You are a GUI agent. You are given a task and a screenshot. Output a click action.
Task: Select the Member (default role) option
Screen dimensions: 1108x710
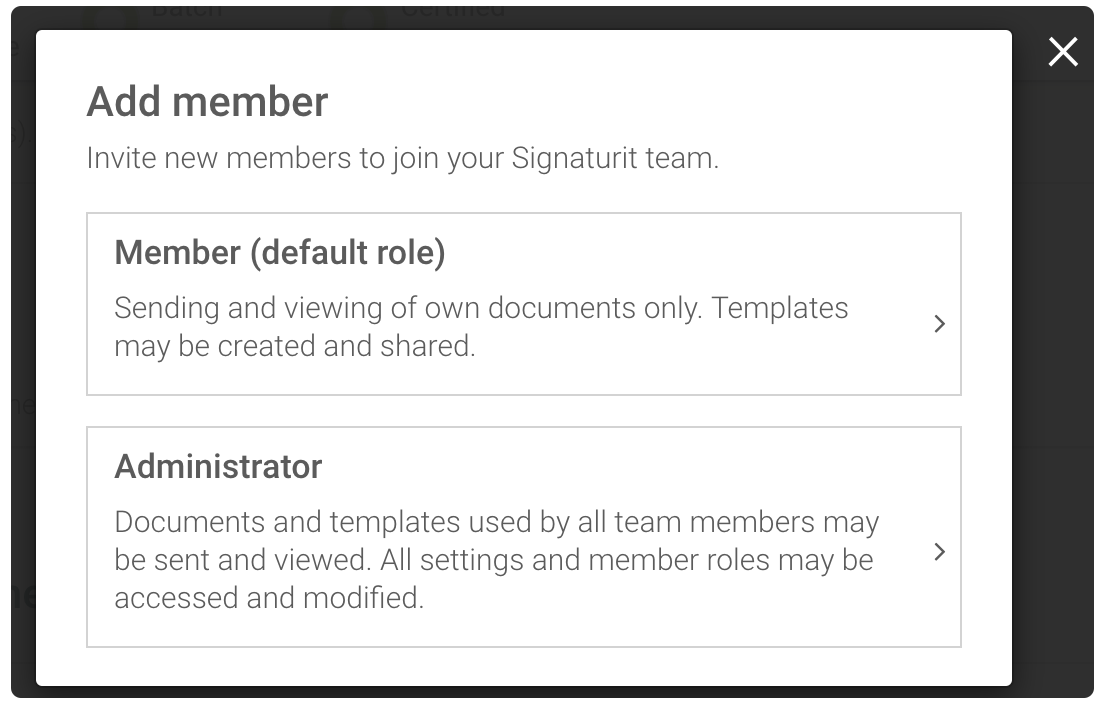(x=524, y=304)
